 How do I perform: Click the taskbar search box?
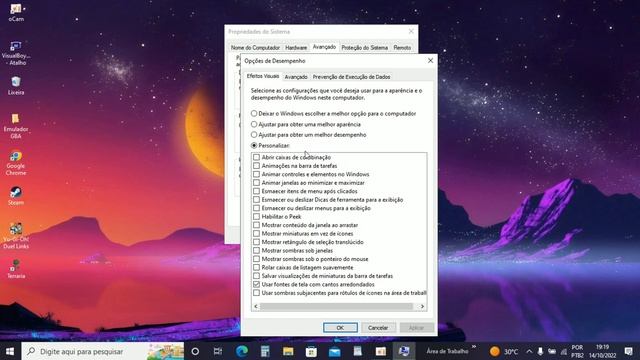(102, 351)
